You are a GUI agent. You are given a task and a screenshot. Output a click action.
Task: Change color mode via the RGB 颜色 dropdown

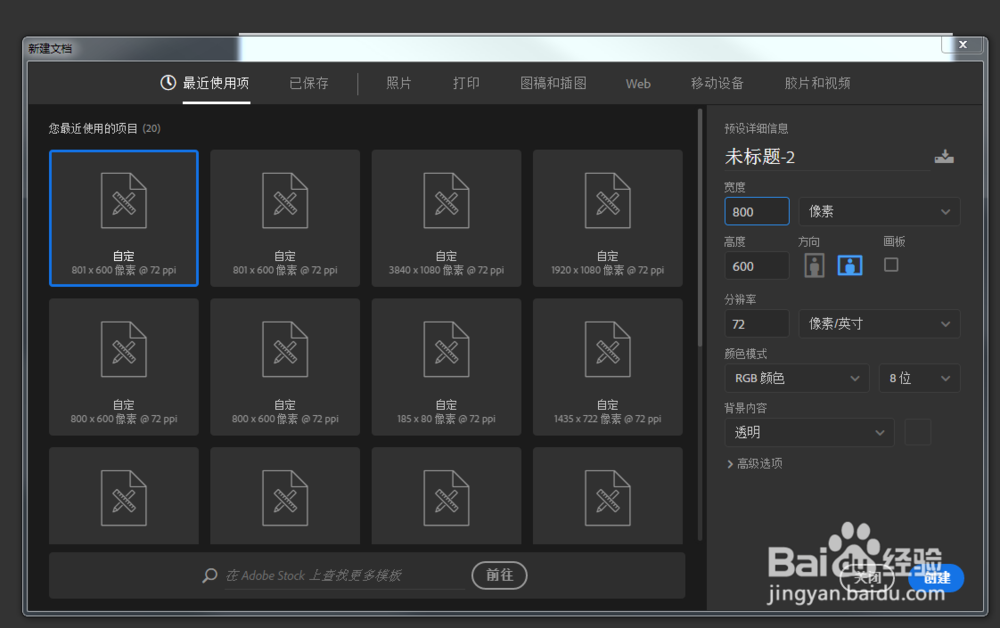click(x=796, y=378)
